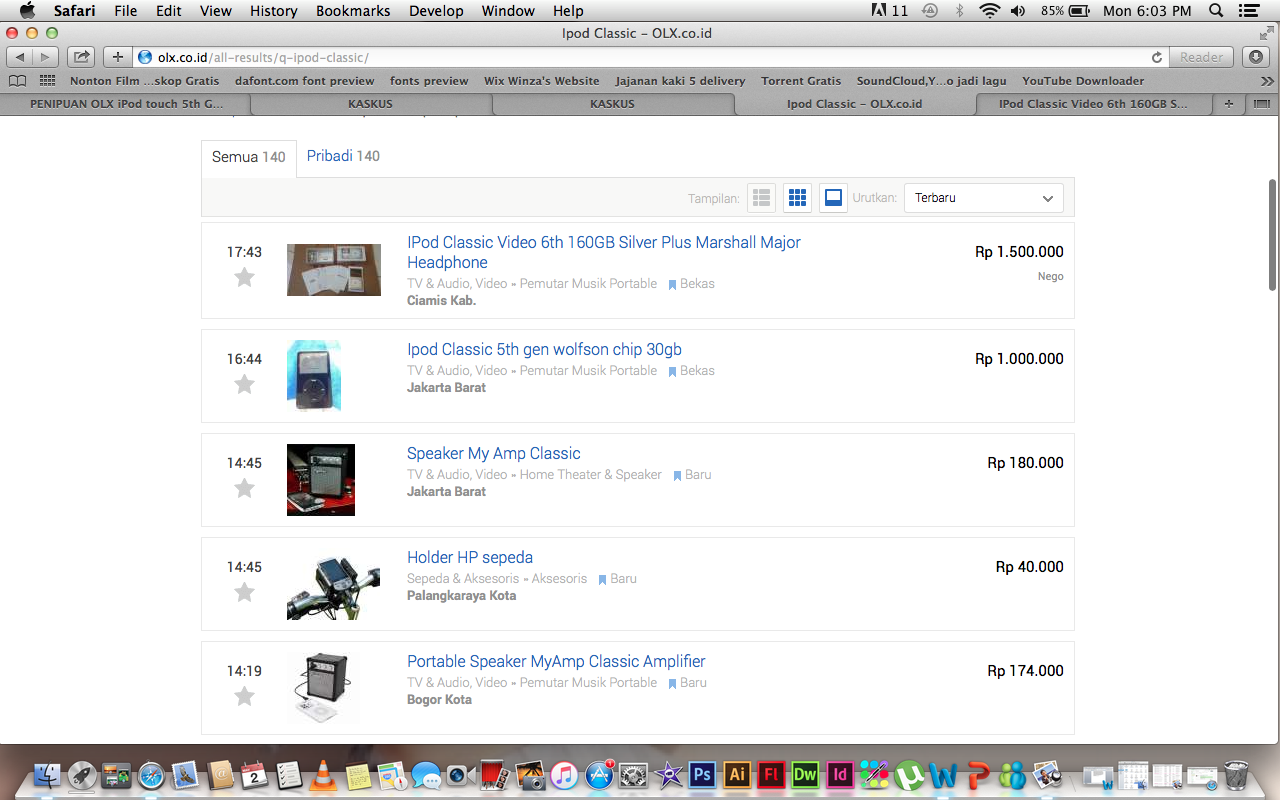Launch Adobe Flash from the Dock
Viewport: 1280px width, 800px height.
pos(771,774)
